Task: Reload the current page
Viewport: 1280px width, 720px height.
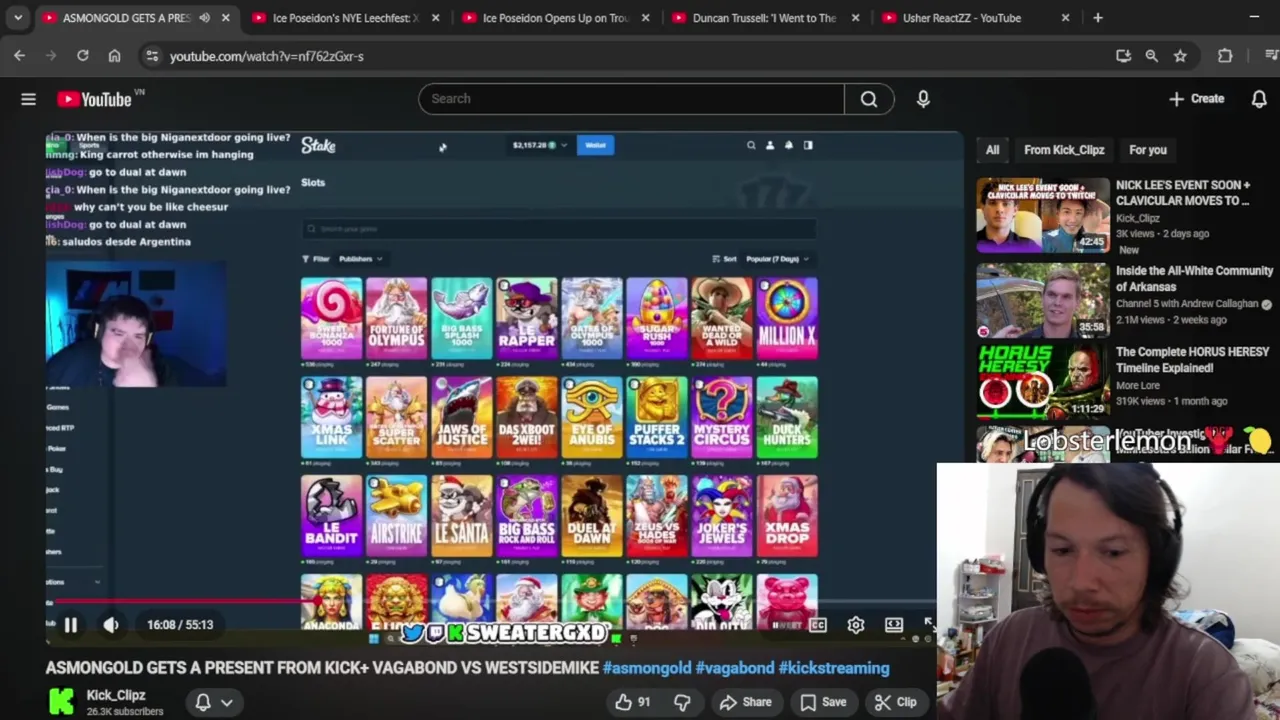Action: (83, 56)
